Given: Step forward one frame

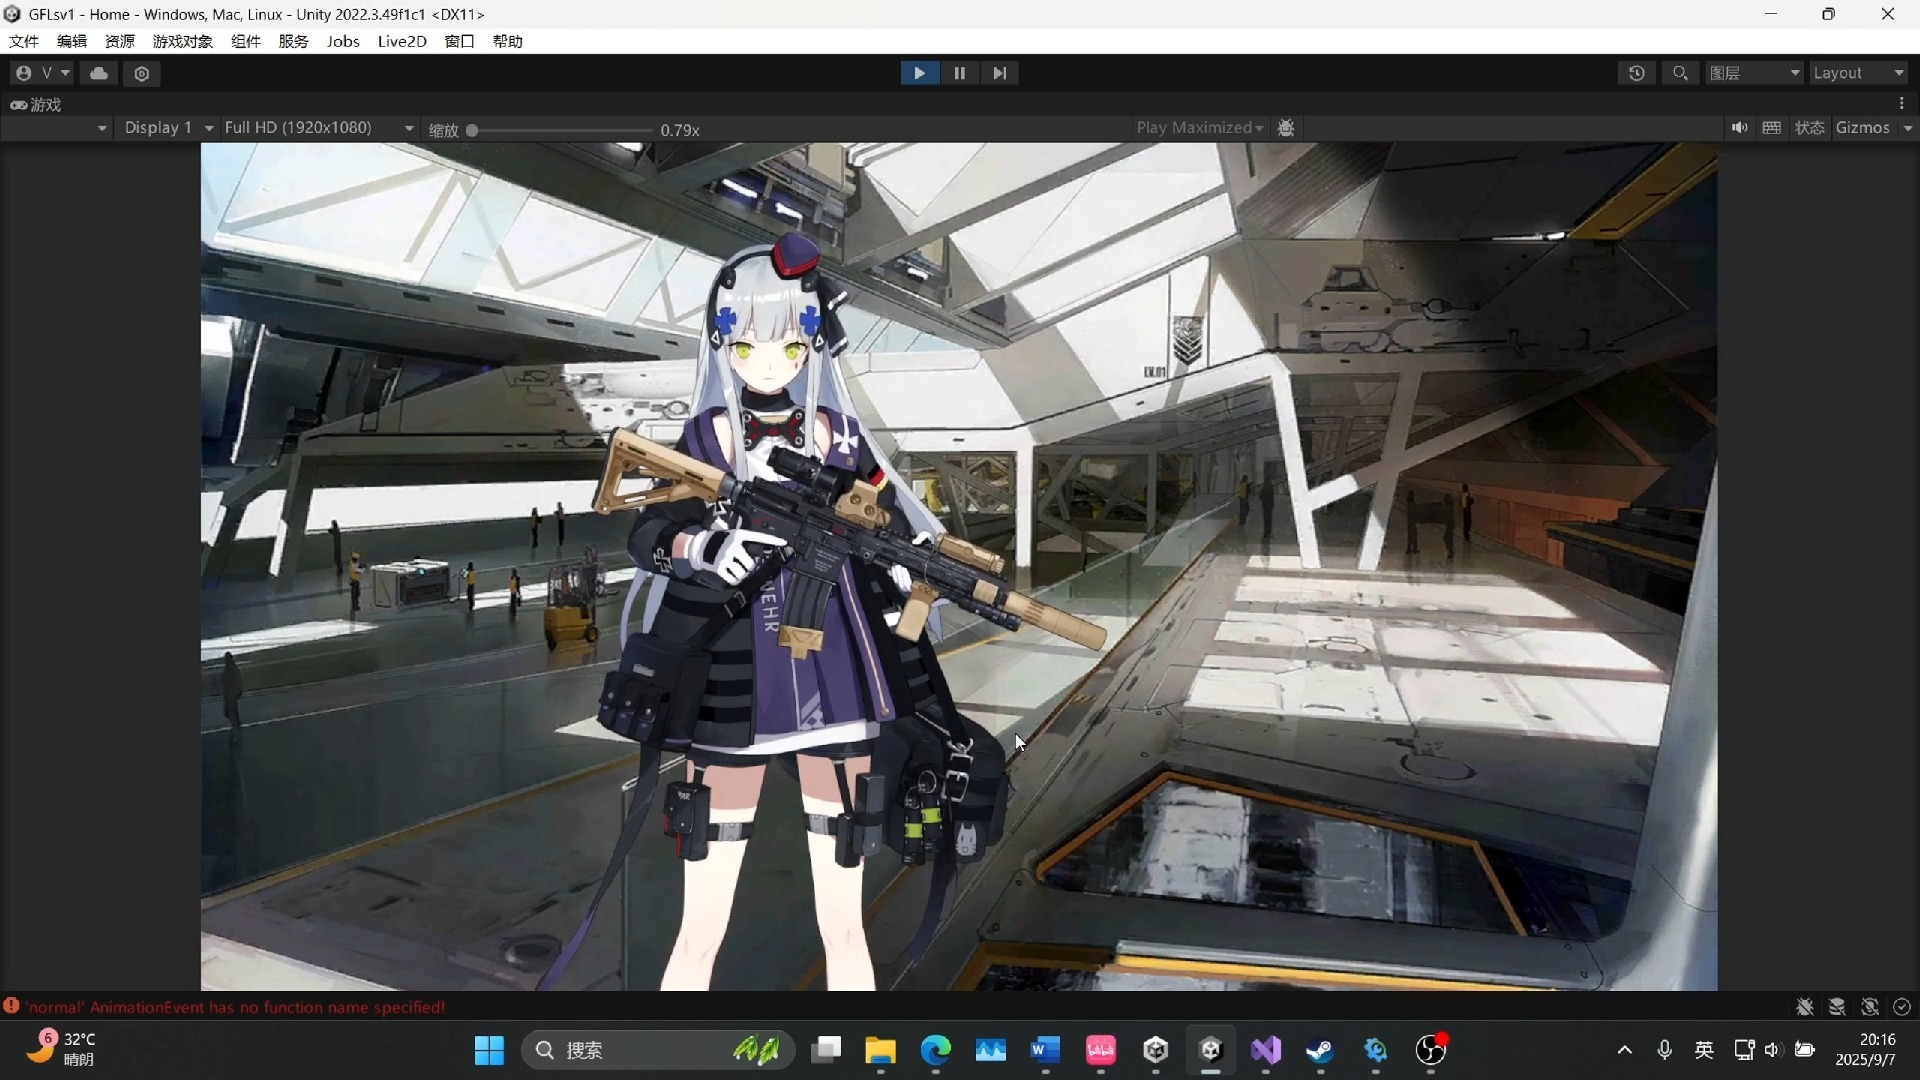Looking at the screenshot, I should (999, 73).
